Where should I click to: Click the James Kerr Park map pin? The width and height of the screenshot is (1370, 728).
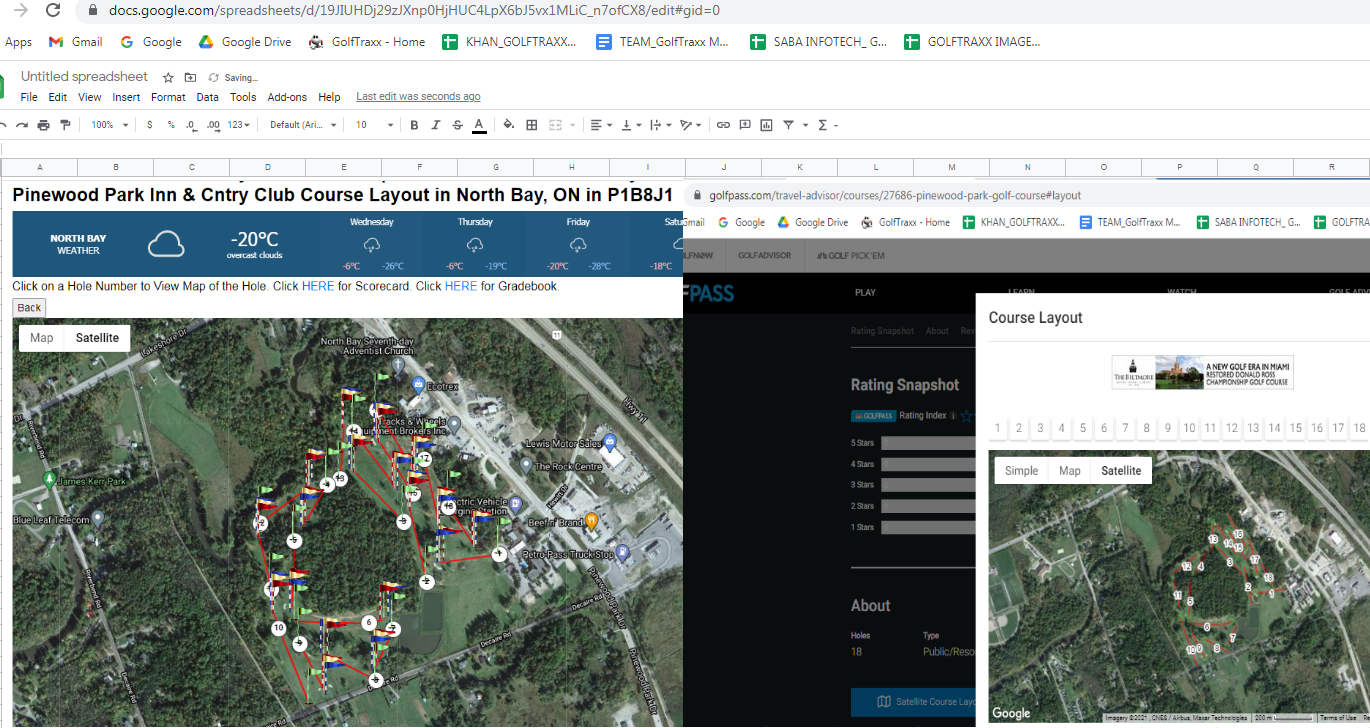pos(48,480)
